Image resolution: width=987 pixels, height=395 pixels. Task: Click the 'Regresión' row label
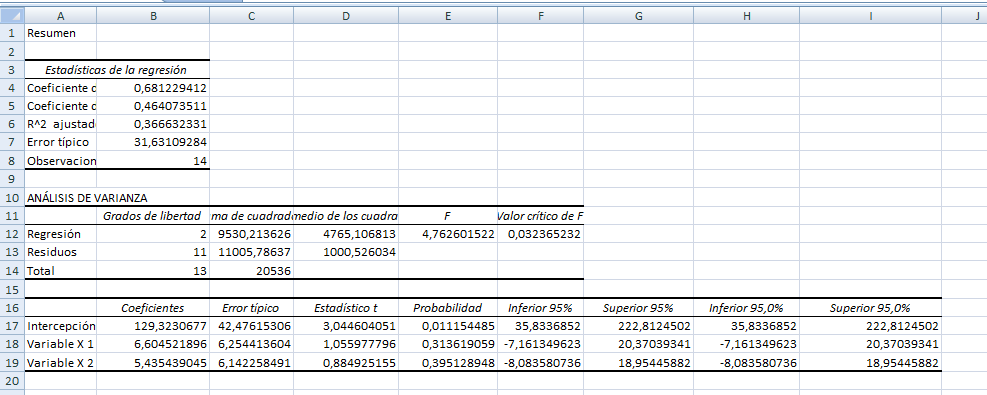coord(60,234)
